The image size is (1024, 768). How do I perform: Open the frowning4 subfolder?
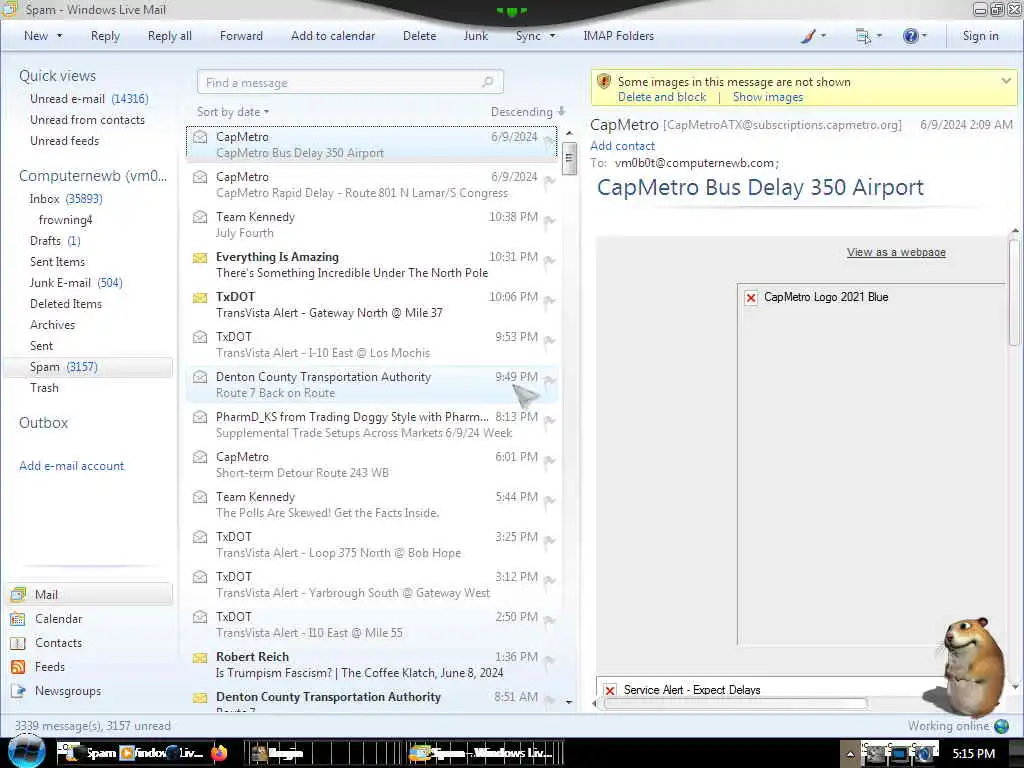click(65, 219)
